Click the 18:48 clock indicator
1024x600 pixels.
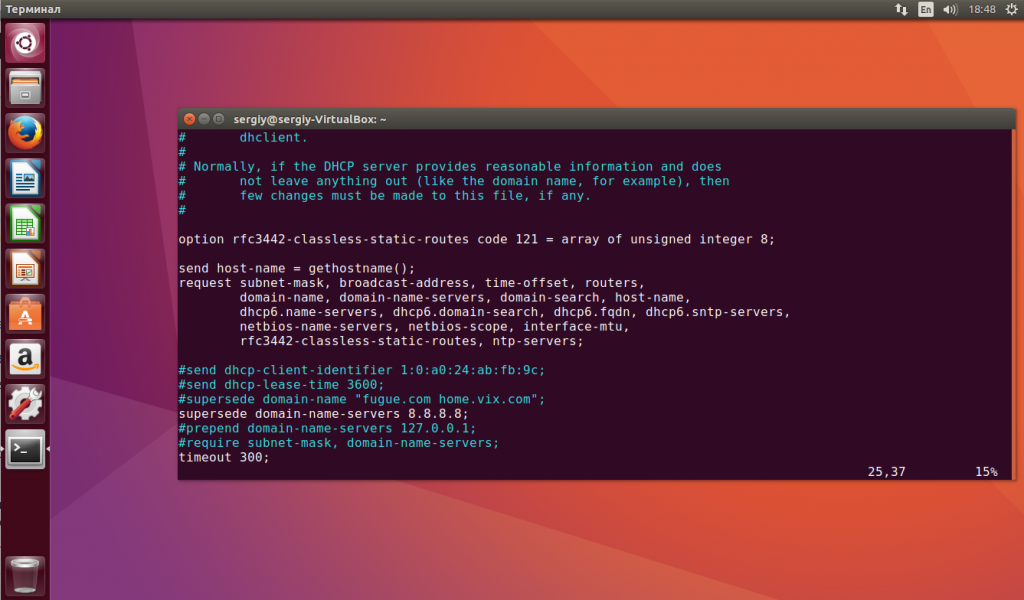click(x=982, y=9)
